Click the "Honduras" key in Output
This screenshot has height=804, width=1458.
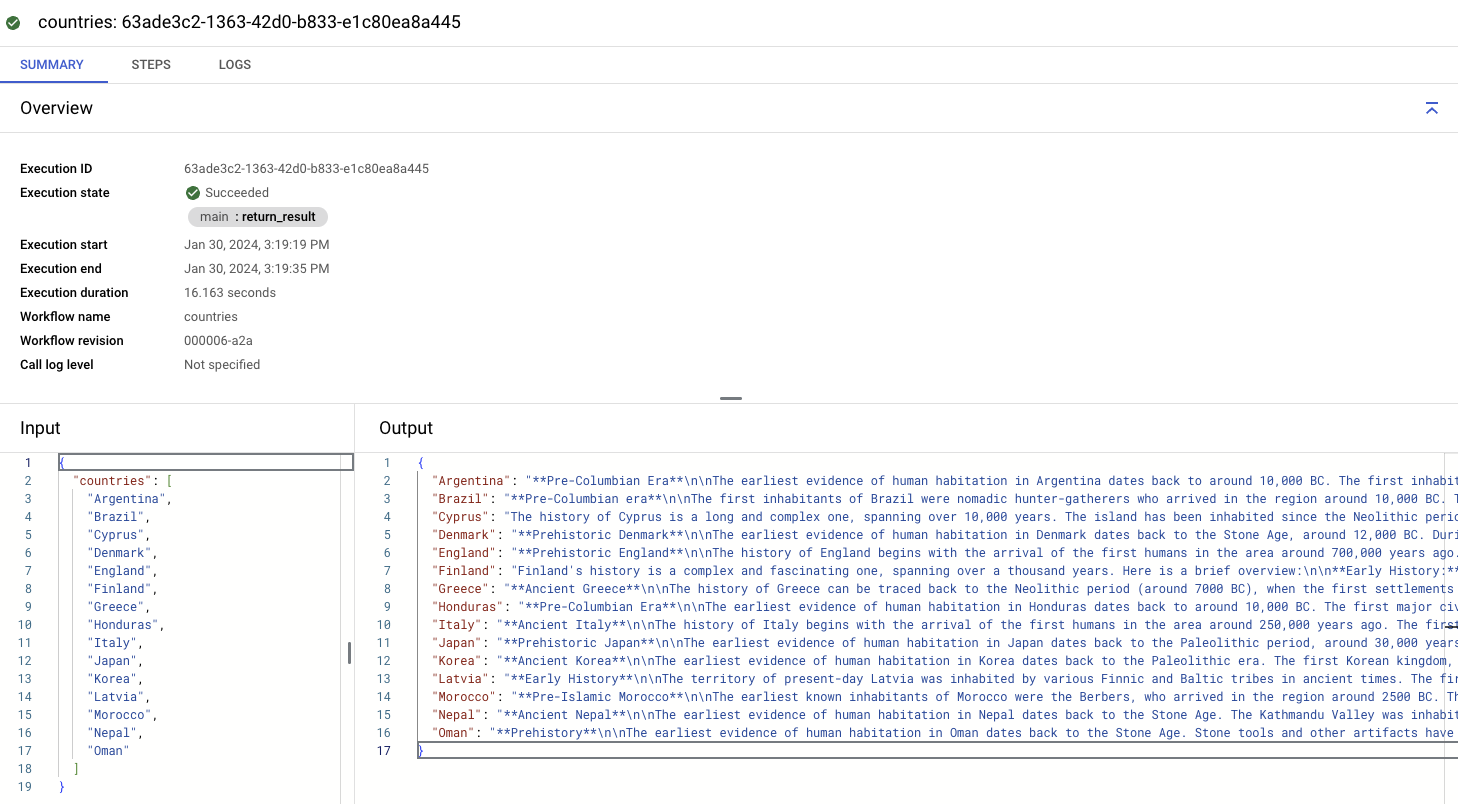pos(468,607)
